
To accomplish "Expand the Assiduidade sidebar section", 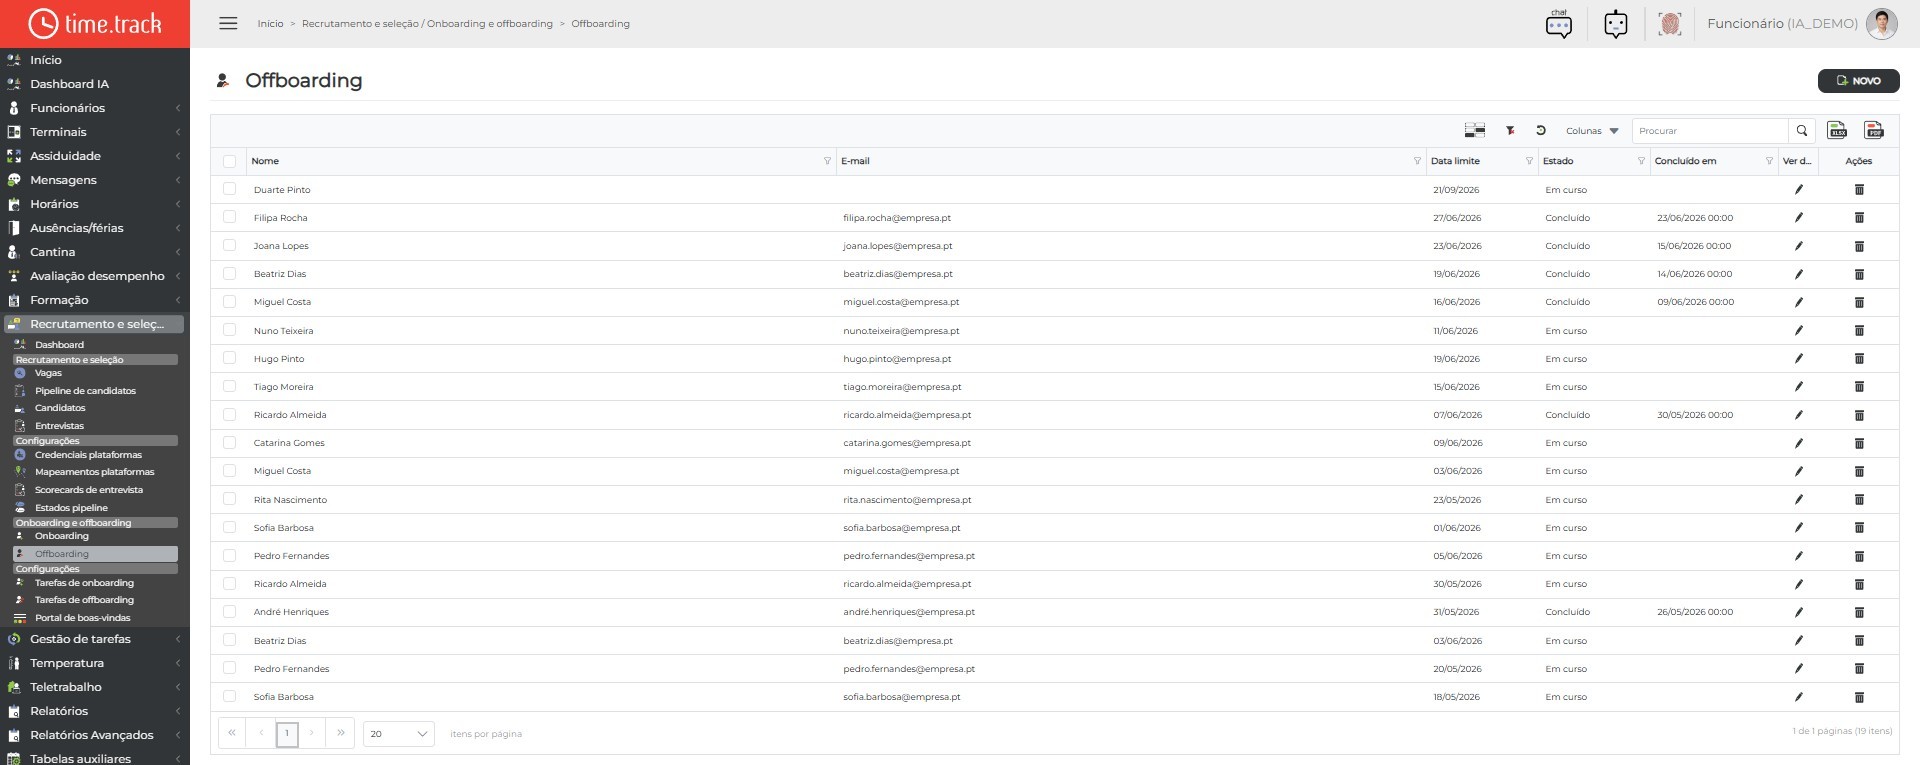I will (x=94, y=156).
